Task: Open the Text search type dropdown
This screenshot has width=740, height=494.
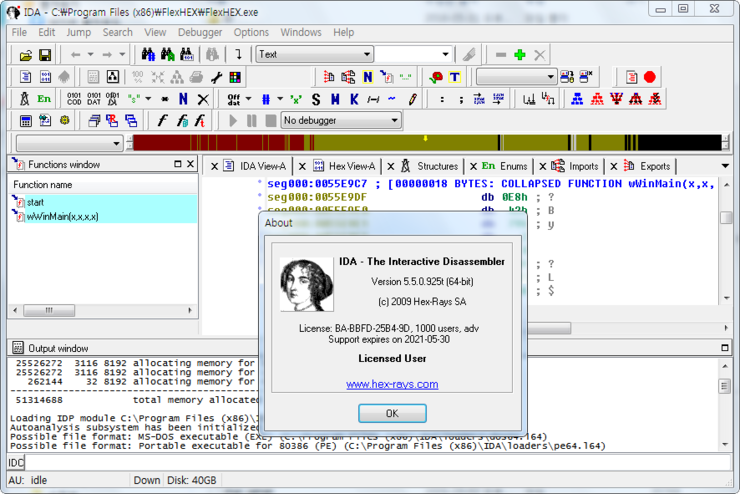Action: [x=367, y=54]
